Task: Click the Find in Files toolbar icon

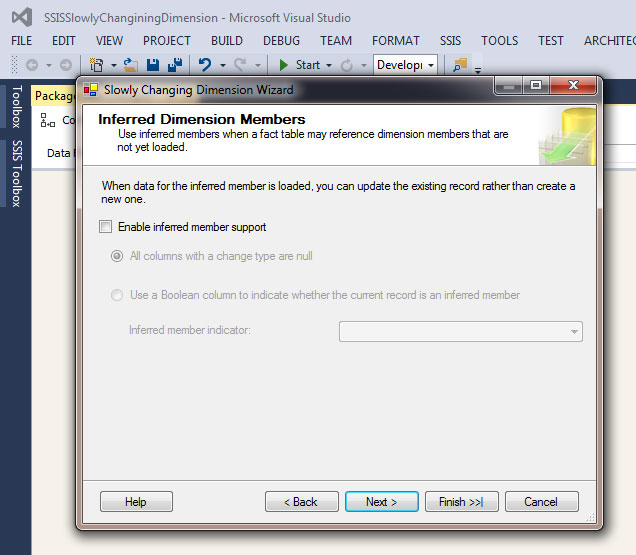Action: (x=460, y=65)
